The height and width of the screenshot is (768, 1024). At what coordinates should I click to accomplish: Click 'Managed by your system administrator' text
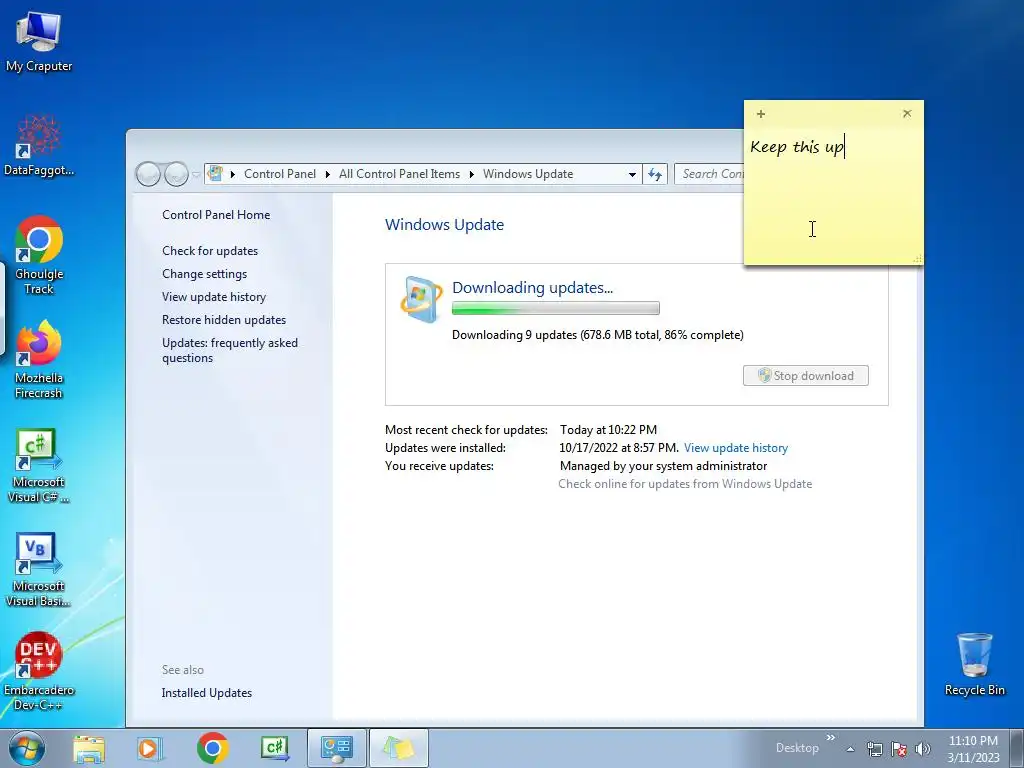[664, 466]
